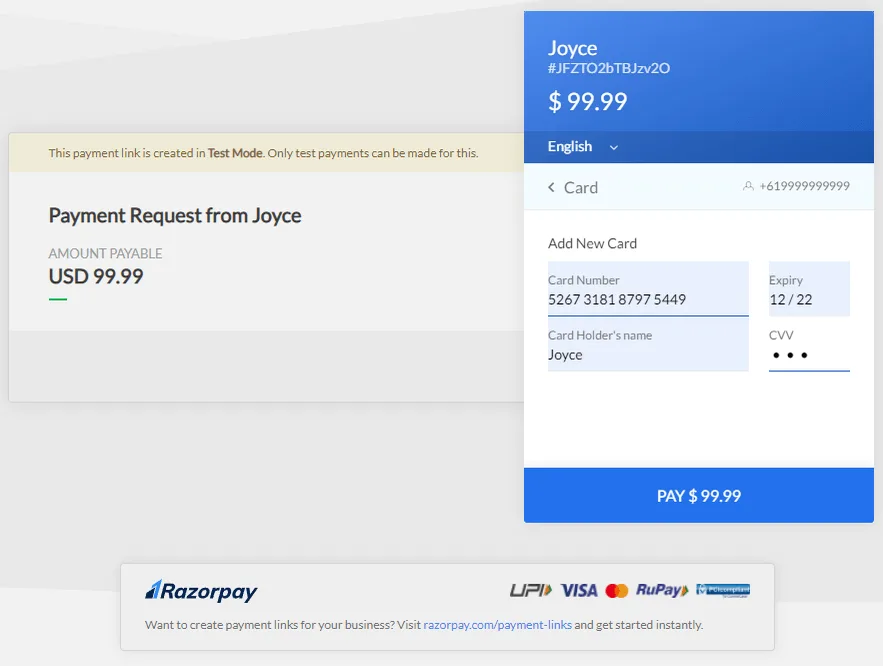The width and height of the screenshot is (883, 666).
Task: Click the Razorpay logo in the footer
Action: click(x=201, y=591)
